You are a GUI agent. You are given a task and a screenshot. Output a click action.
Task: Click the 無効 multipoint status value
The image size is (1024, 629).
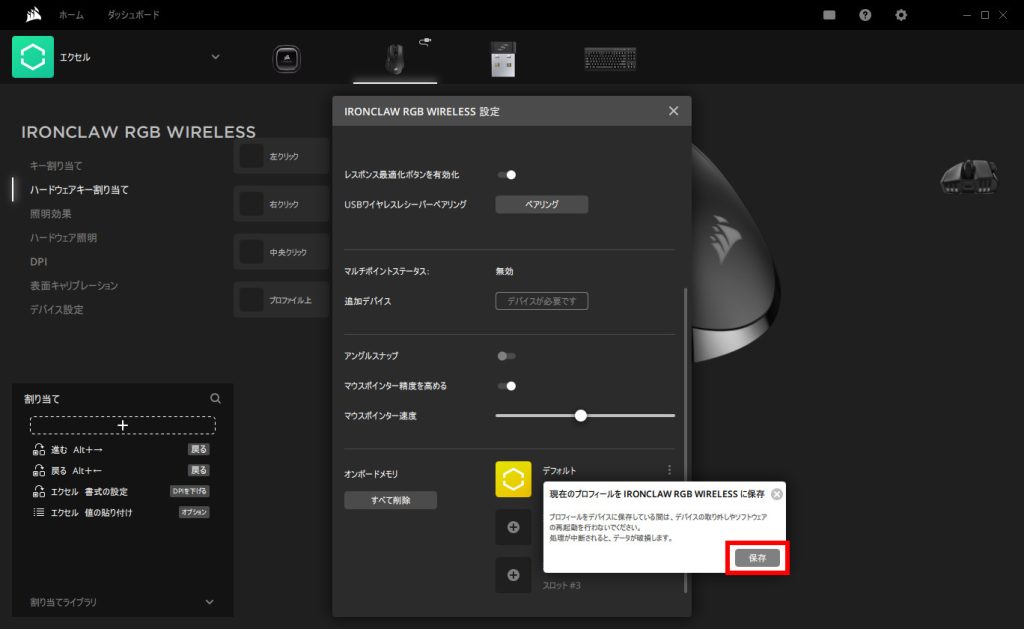(504, 271)
